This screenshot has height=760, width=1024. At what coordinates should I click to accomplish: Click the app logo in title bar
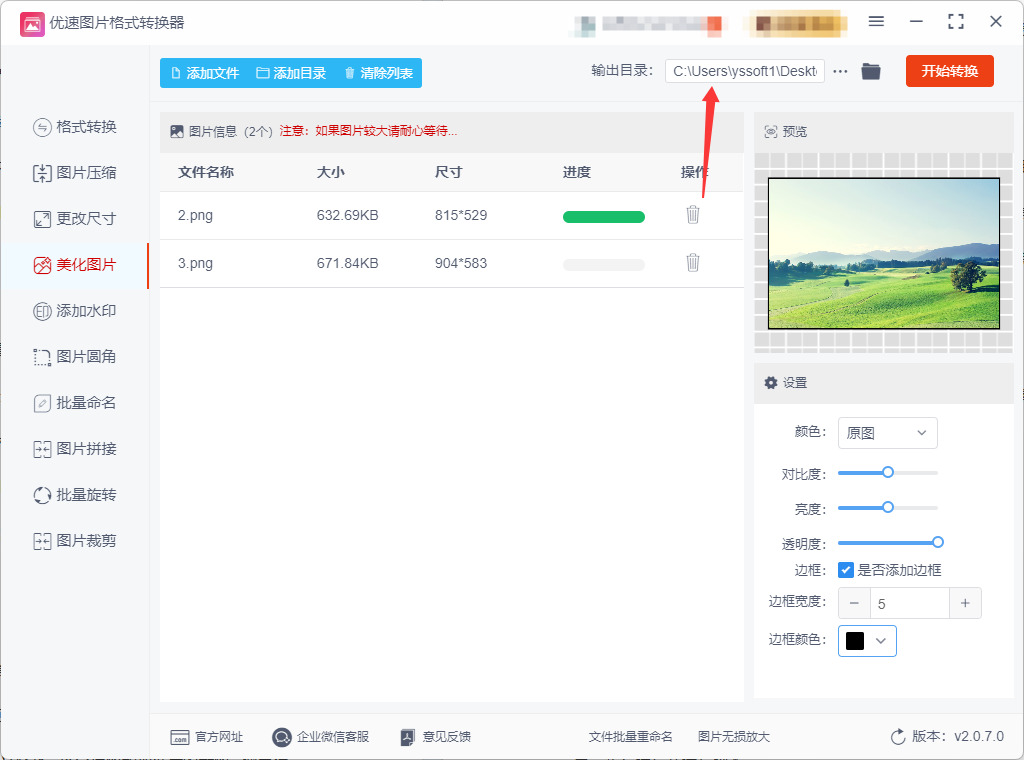click(x=32, y=24)
